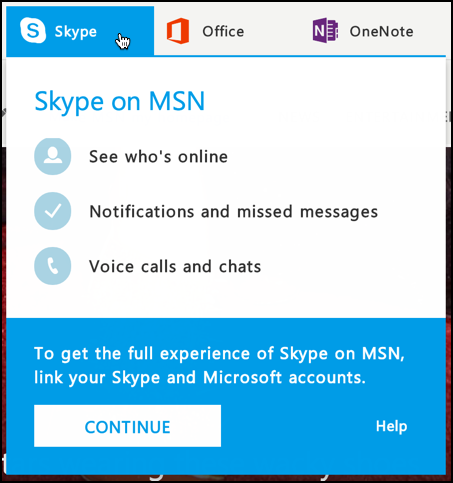453x483 pixels.
Task: Click the "Skype on MSN" heading
Action: (x=120, y=102)
